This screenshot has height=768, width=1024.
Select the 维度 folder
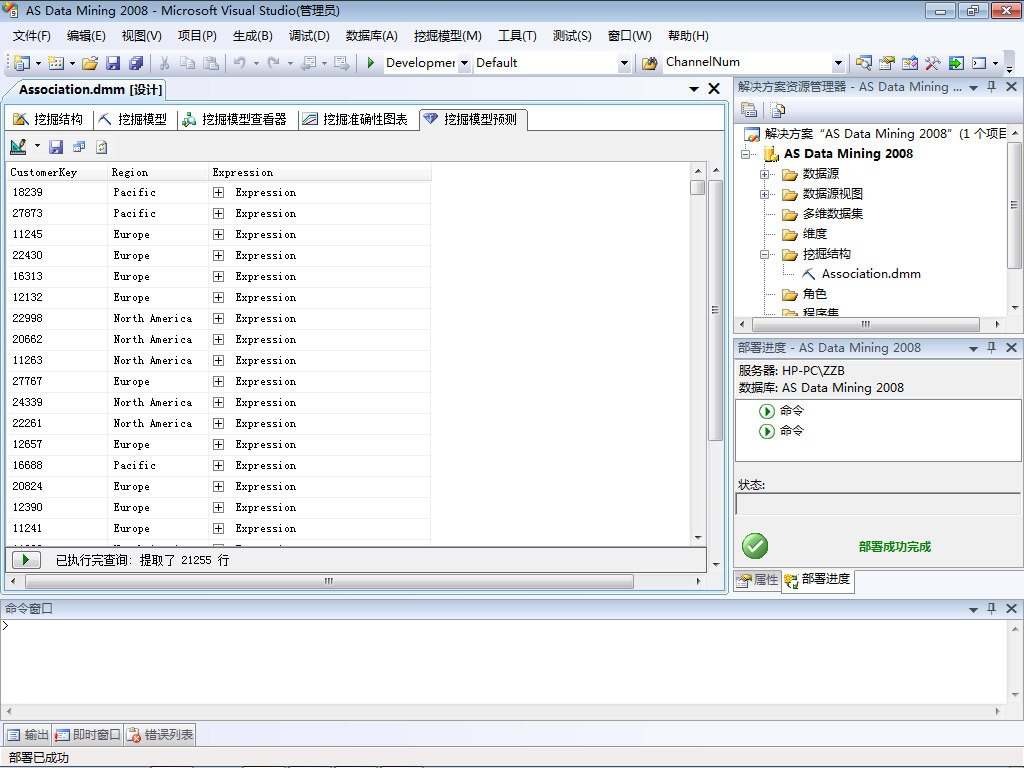pyautogui.click(x=814, y=234)
